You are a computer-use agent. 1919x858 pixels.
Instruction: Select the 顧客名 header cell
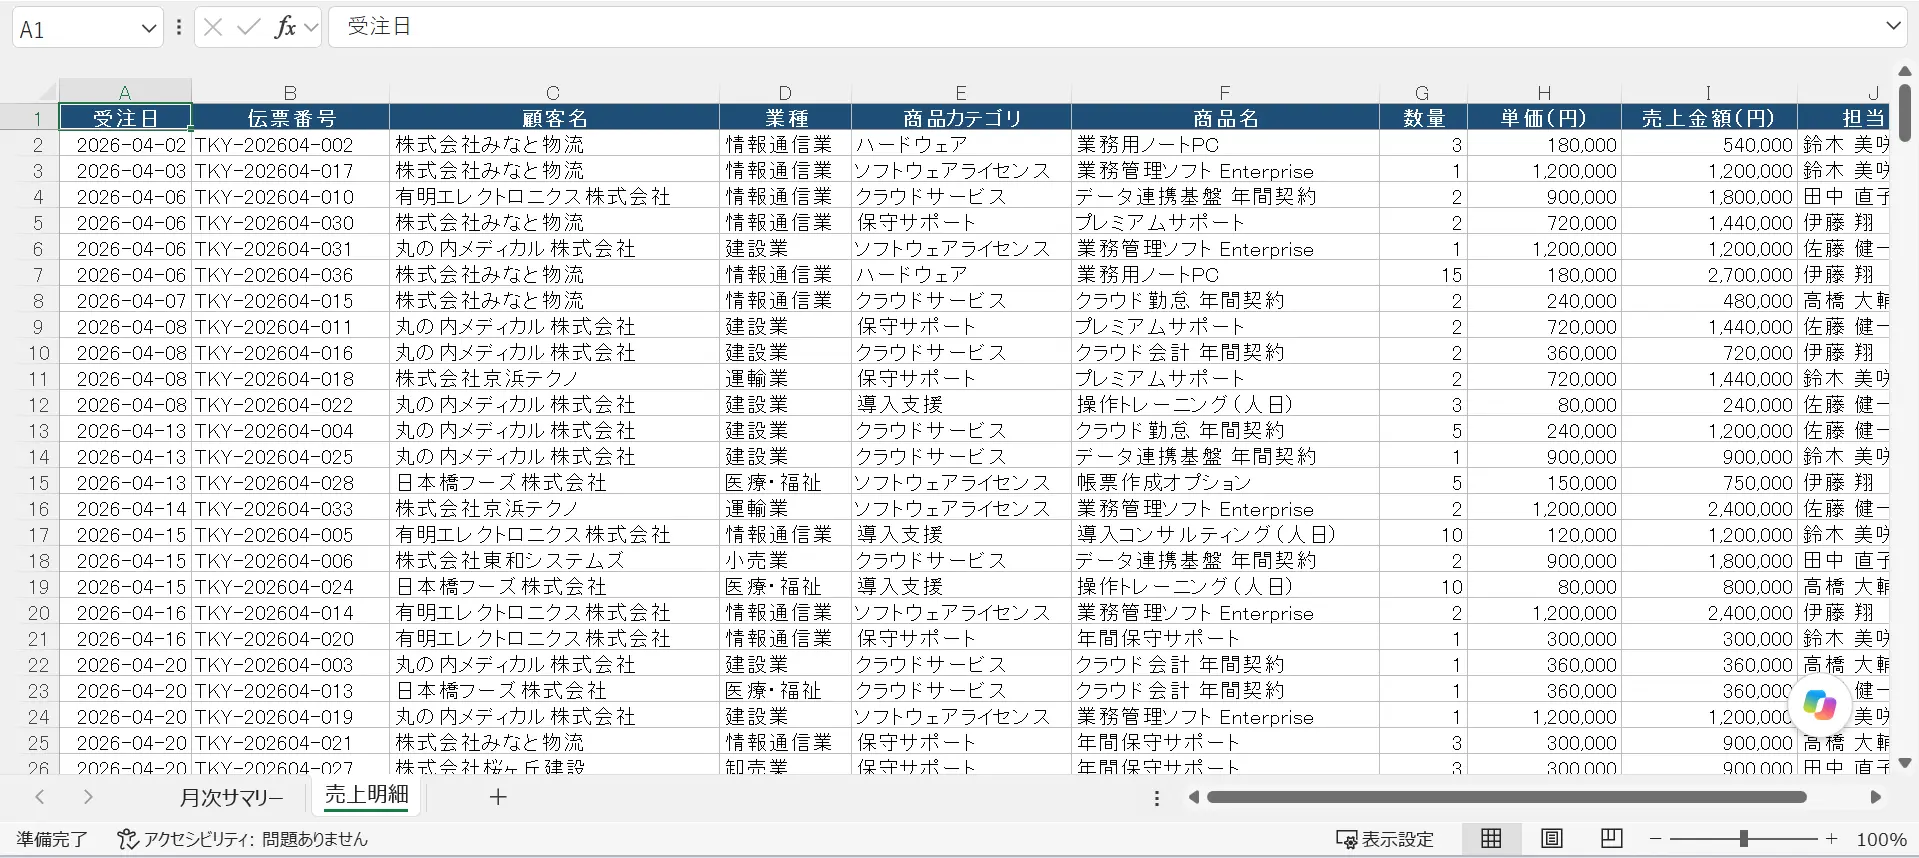[x=554, y=118]
